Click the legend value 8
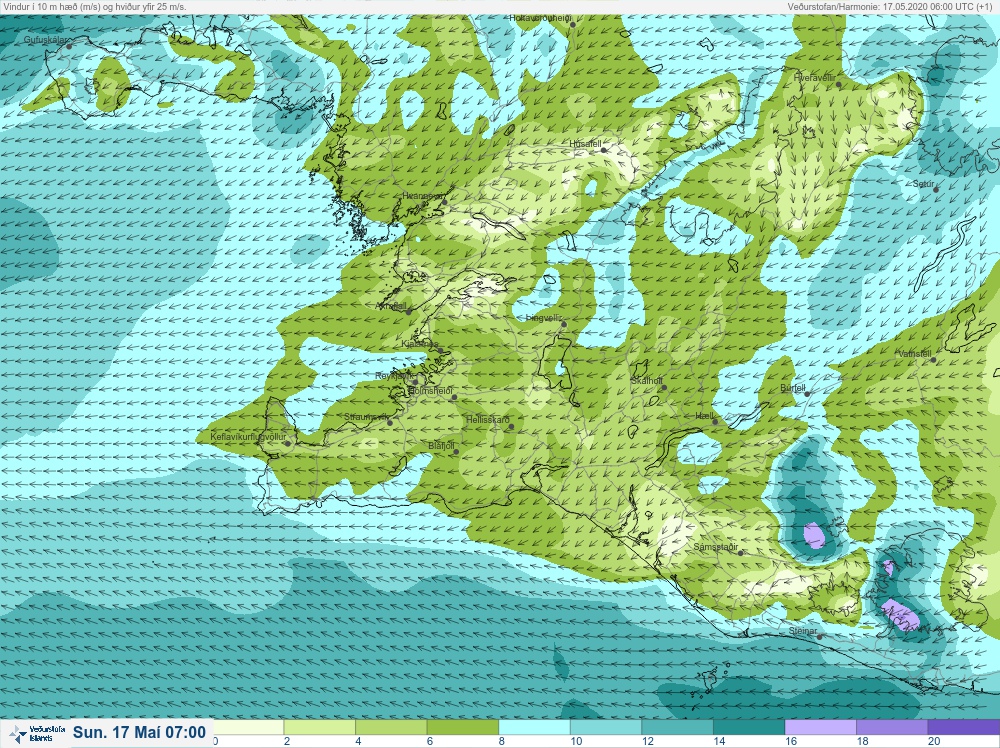The height and width of the screenshot is (748, 1000). pyautogui.click(x=501, y=741)
